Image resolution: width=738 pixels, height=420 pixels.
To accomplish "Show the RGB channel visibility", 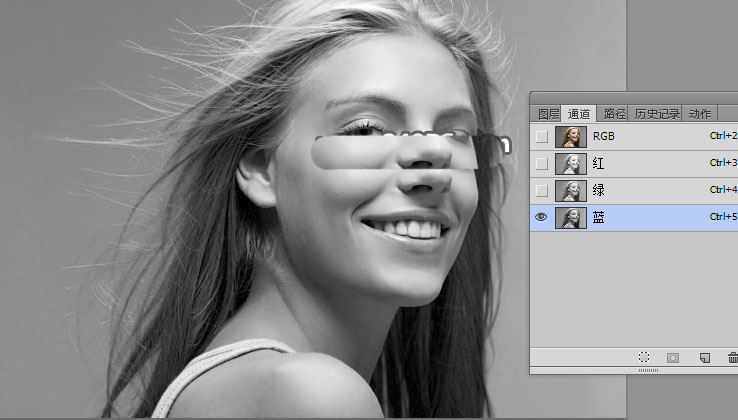I will click(542, 137).
